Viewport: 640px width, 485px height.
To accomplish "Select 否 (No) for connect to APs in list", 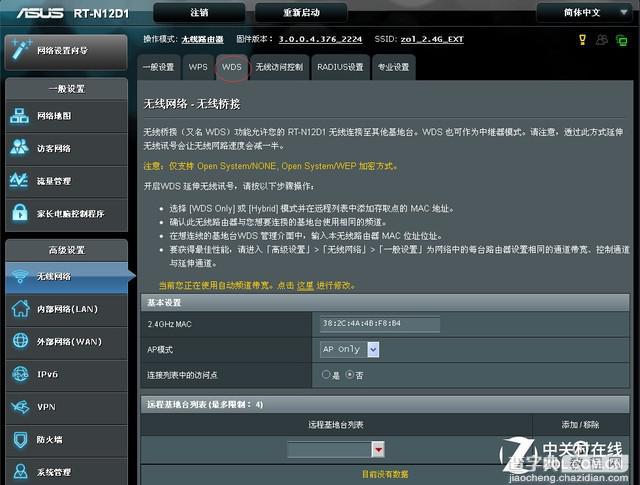I will pos(350,374).
